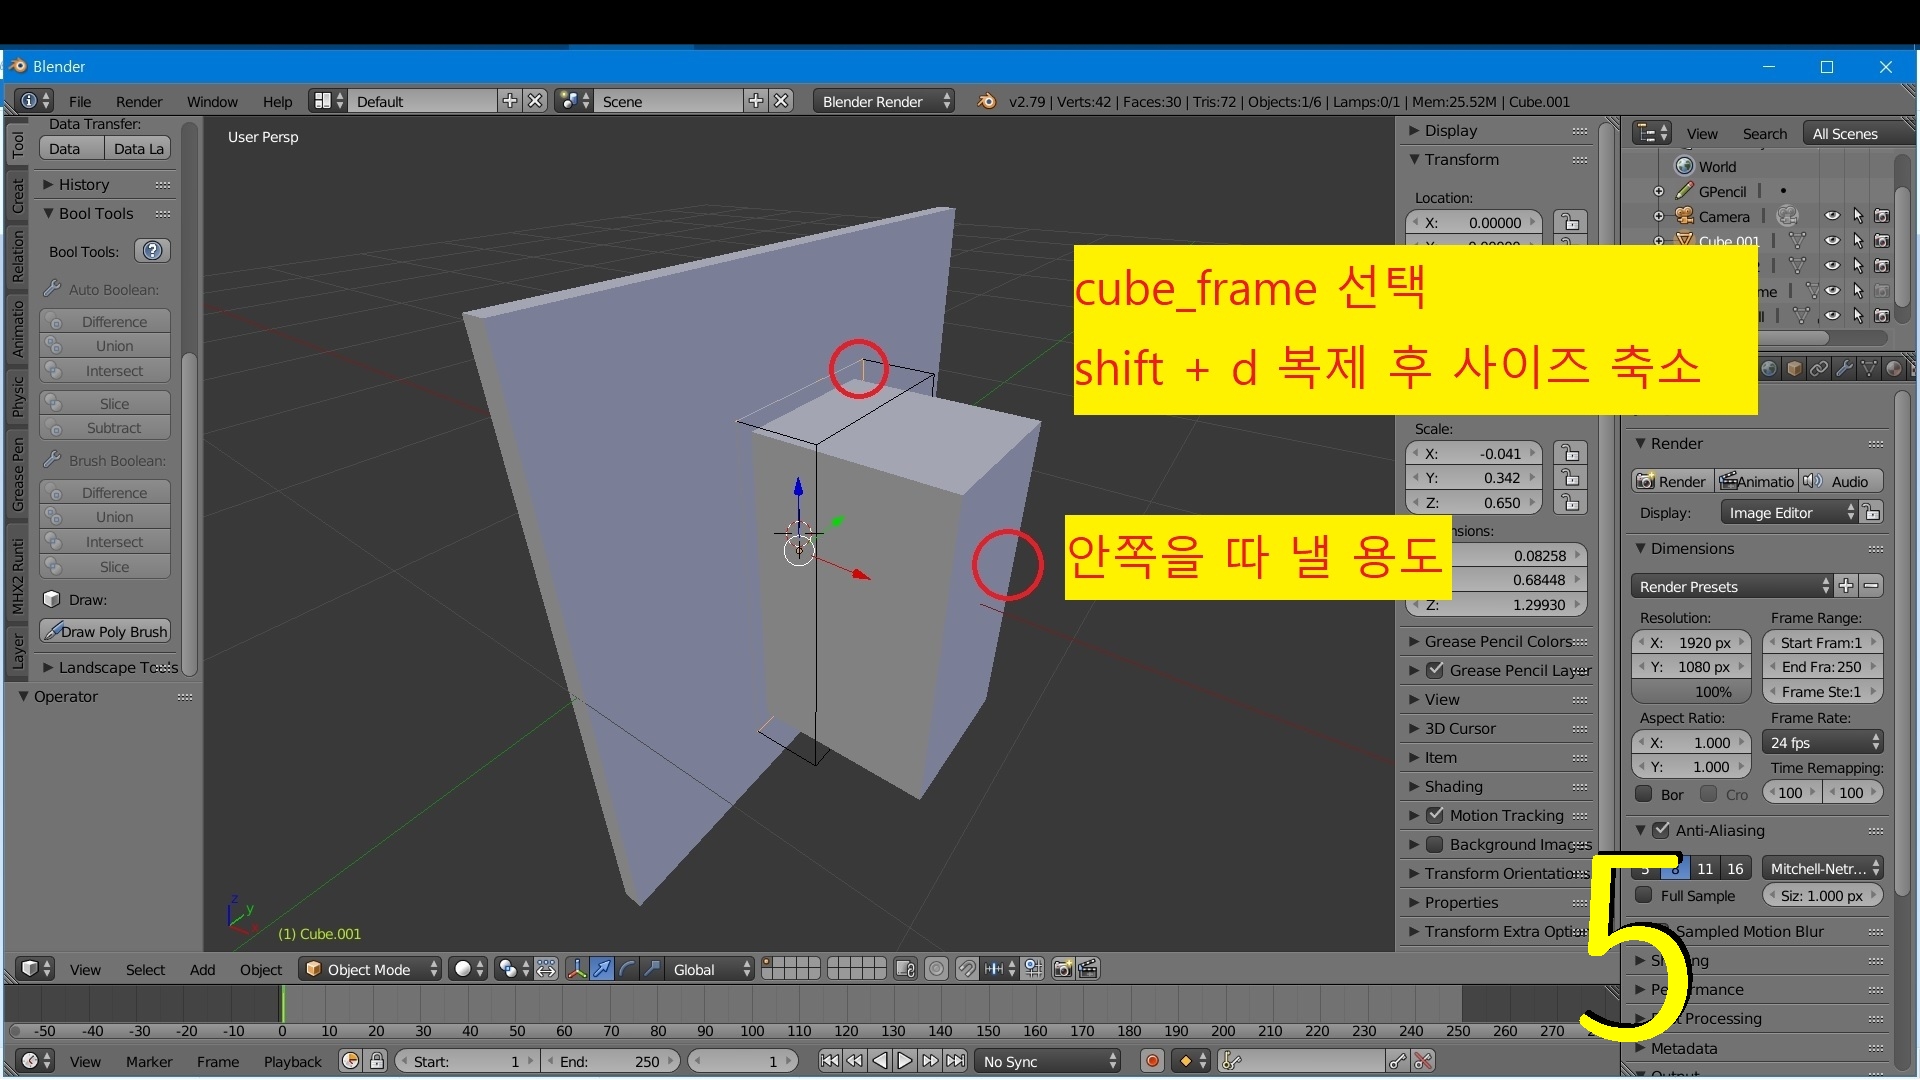The height and width of the screenshot is (1080, 1920).
Task: Toggle Scale Z lock icon
Action: pos(1571,503)
